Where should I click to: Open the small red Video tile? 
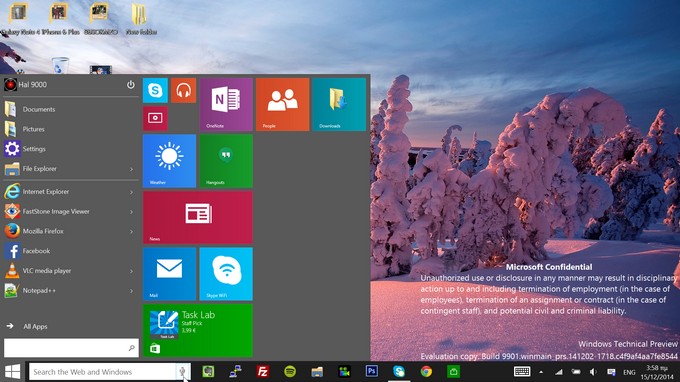coord(155,118)
